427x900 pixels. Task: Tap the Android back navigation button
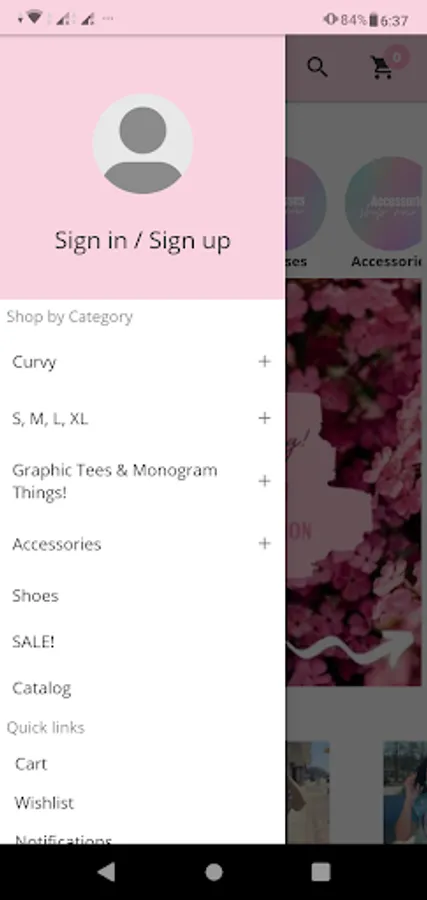coord(106,872)
